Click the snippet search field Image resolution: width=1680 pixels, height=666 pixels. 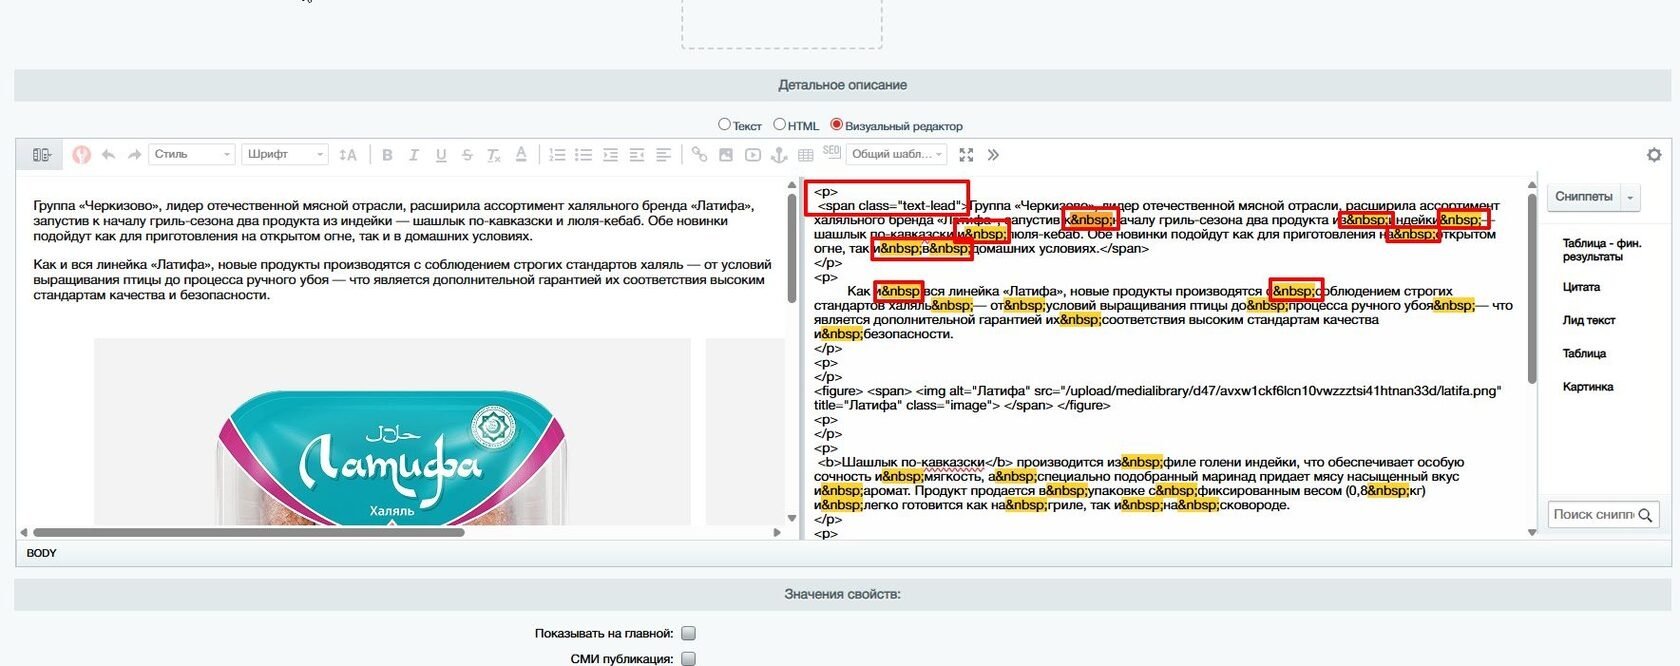[1592, 515]
